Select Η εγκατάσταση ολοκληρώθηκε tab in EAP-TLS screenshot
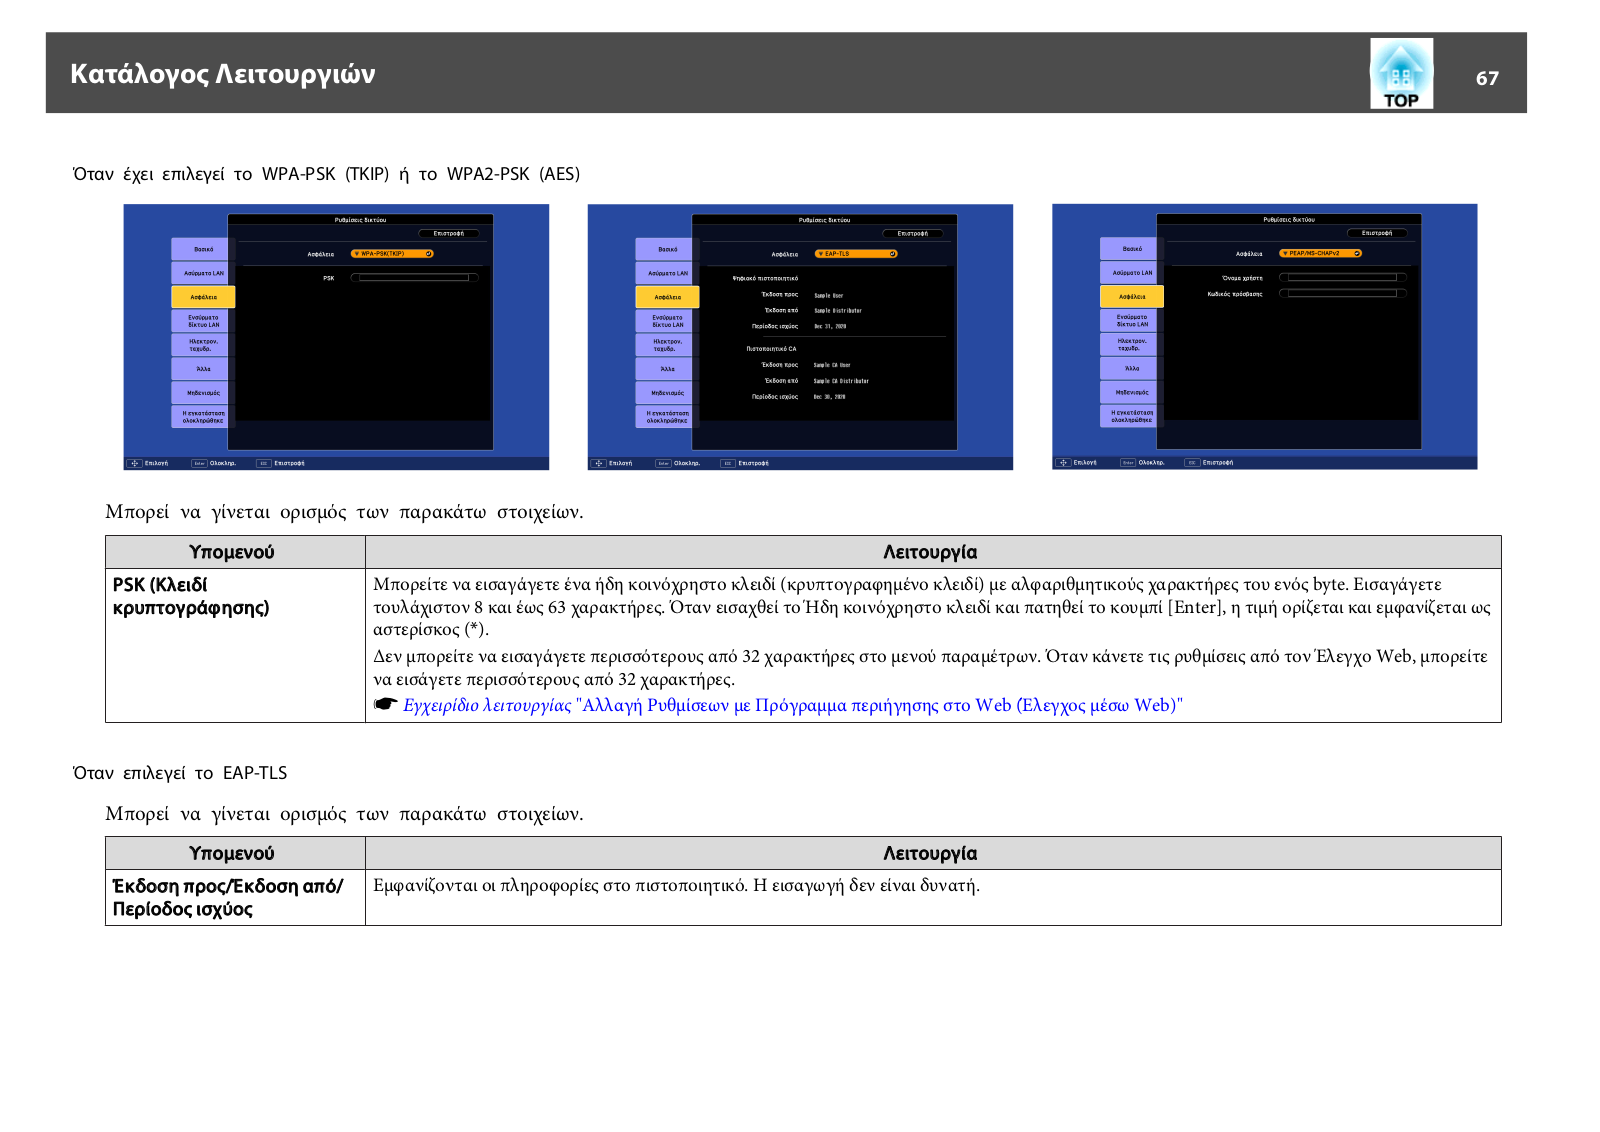This screenshot has width=1600, height=1132. click(x=667, y=417)
